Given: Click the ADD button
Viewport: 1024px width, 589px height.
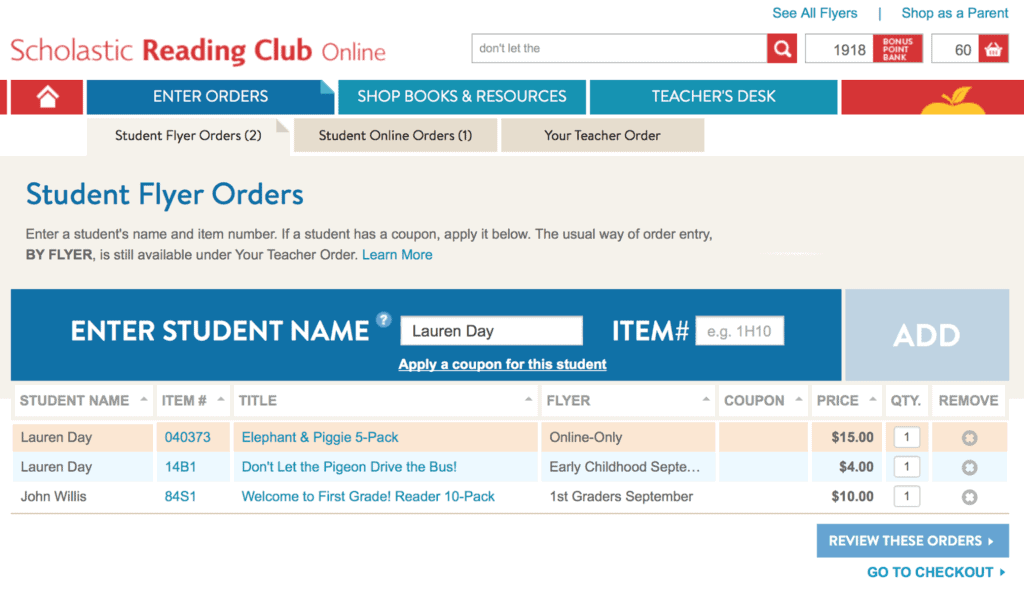Looking at the screenshot, I should click(926, 335).
